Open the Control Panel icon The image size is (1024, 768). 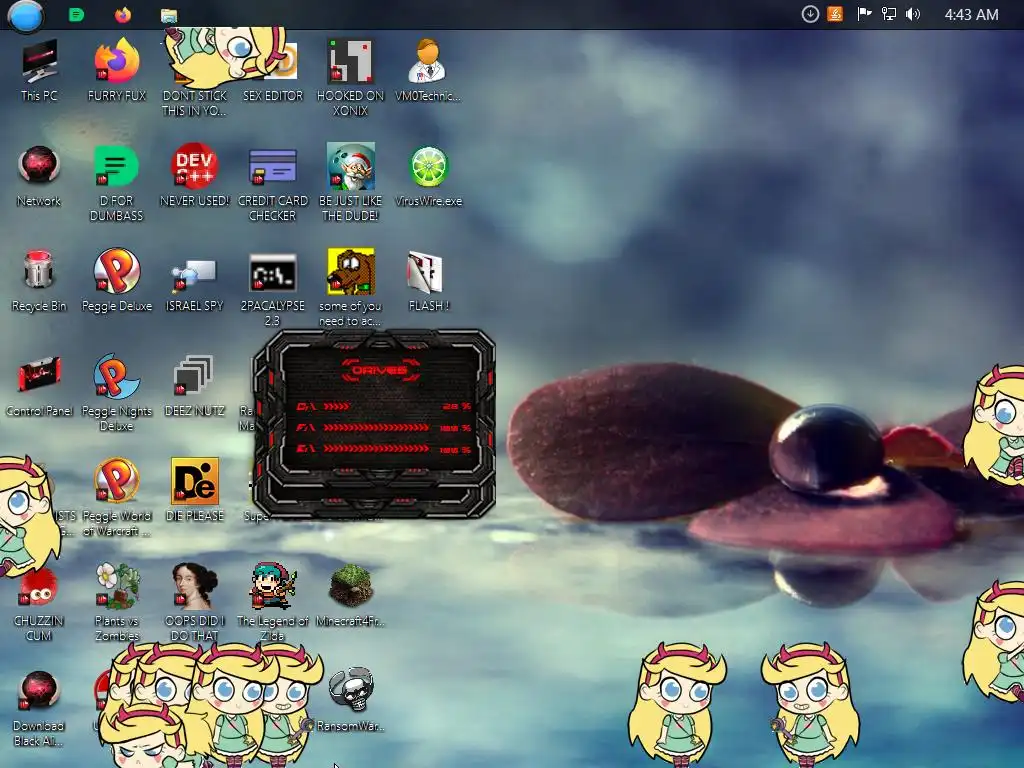(x=39, y=385)
